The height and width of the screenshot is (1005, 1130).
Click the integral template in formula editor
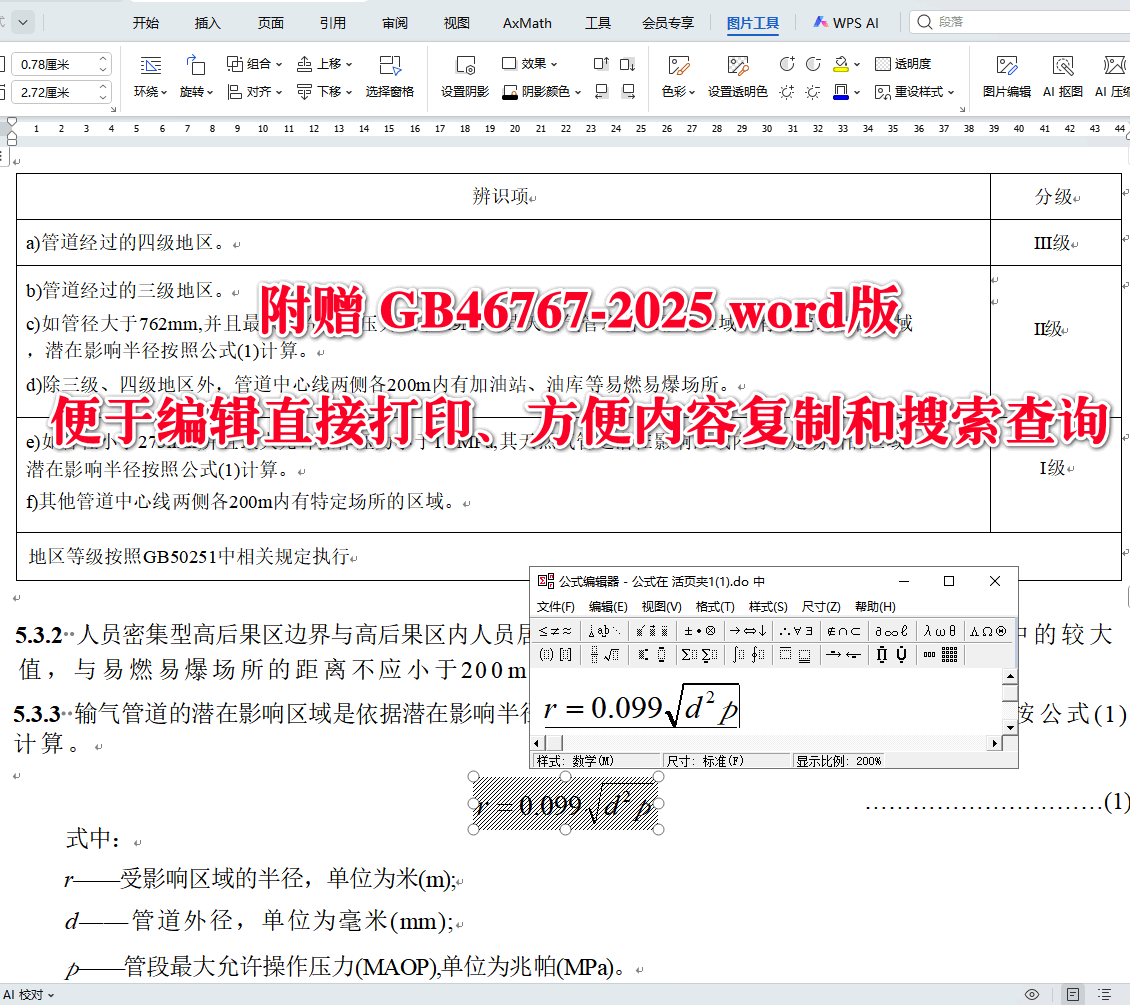point(740,653)
